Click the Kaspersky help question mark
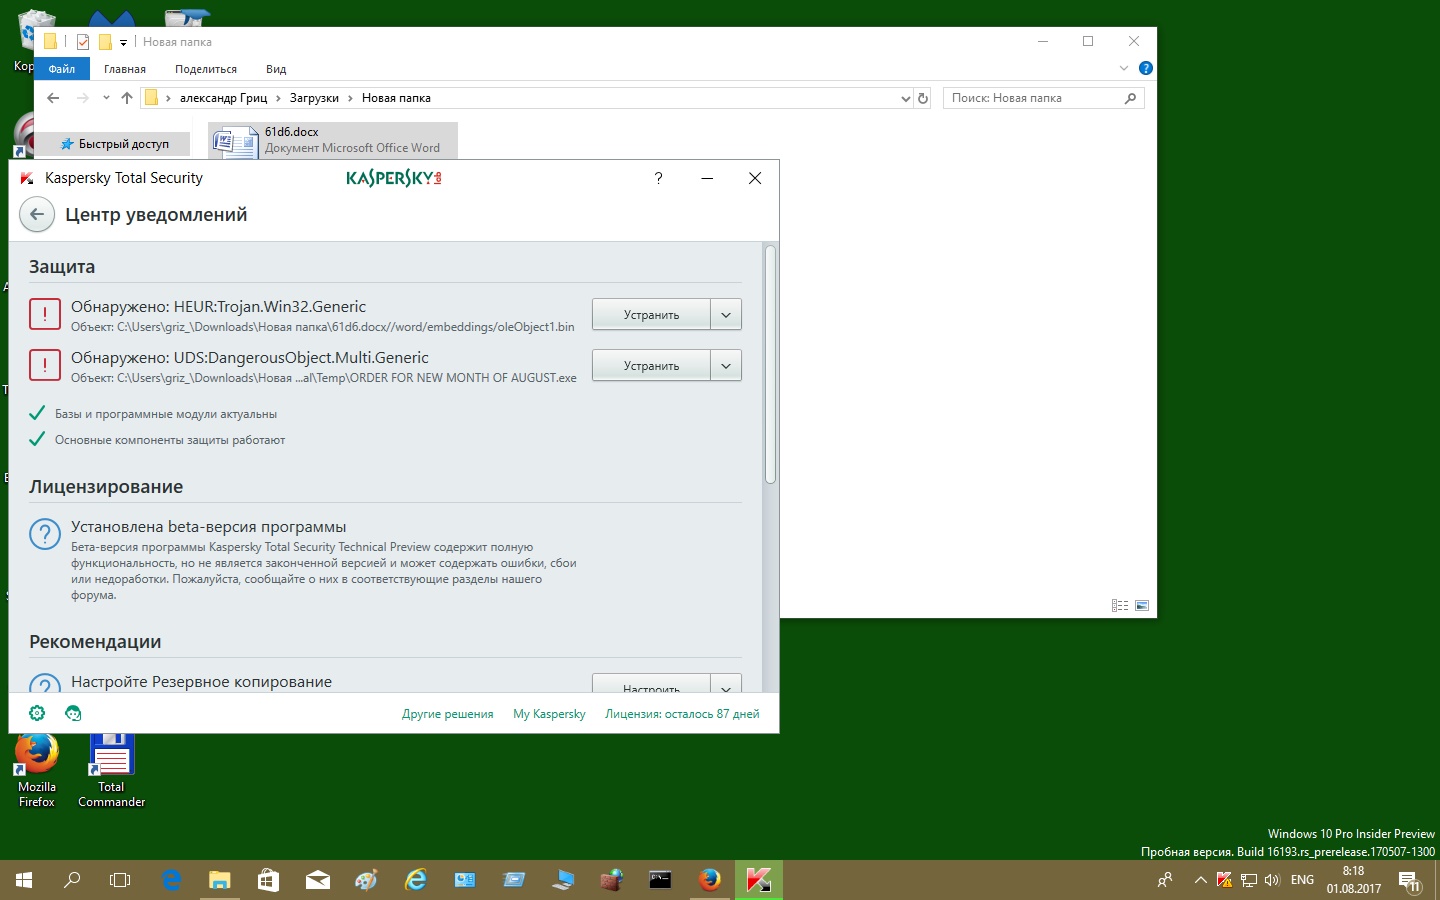The image size is (1440, 900). pos(658,178)
